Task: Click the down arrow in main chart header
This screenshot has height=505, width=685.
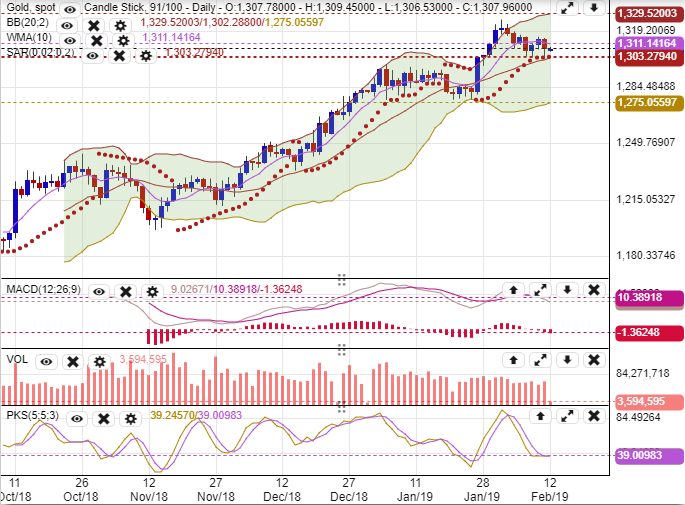Action: click(x=593, y=10)
